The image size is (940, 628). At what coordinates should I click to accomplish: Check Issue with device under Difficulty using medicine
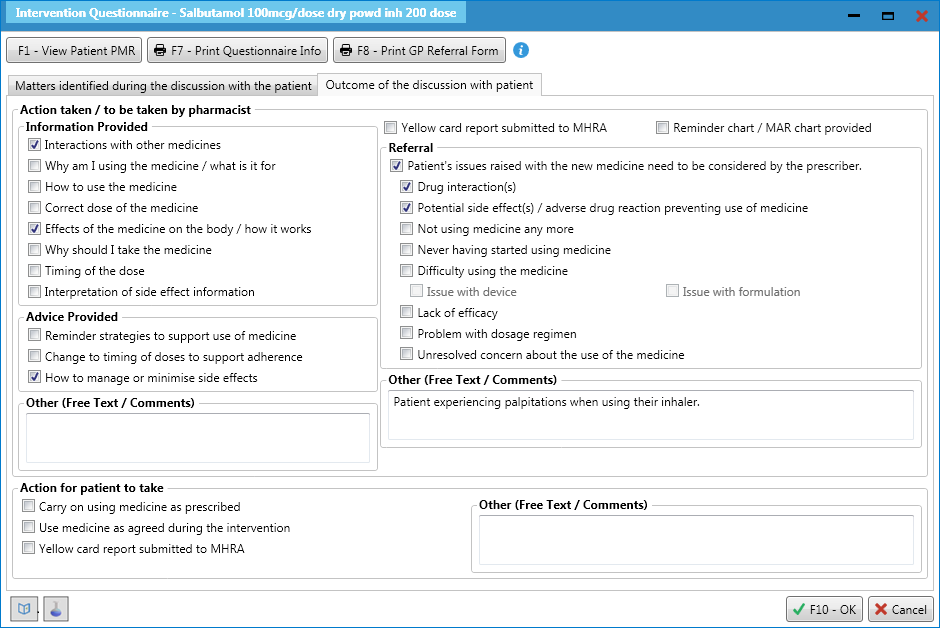click(x=416, y=290)
